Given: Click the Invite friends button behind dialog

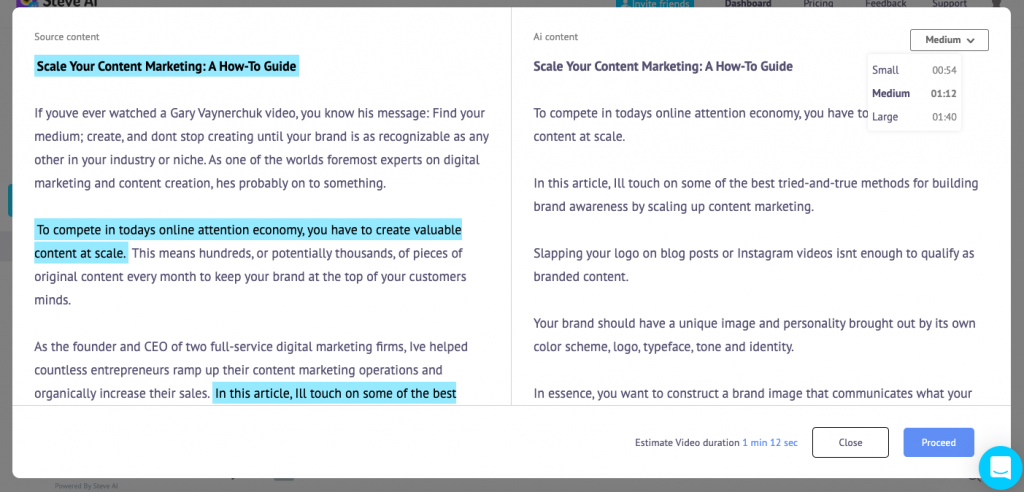Looking at the screenshot, I should coord(655,4).
